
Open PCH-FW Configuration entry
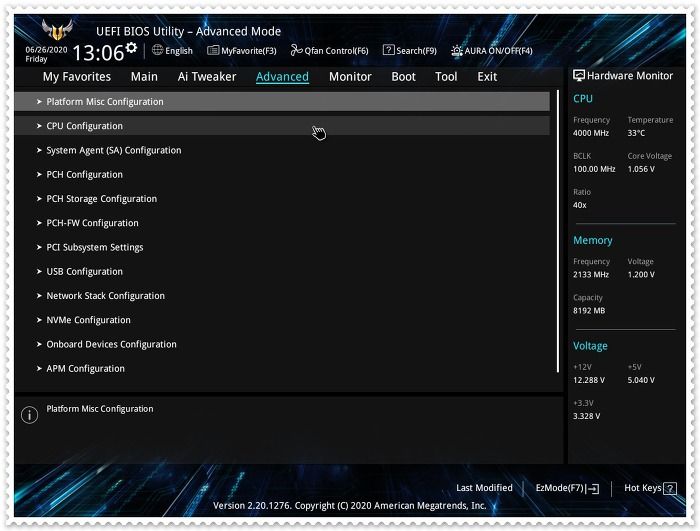[x=282, y=223]
